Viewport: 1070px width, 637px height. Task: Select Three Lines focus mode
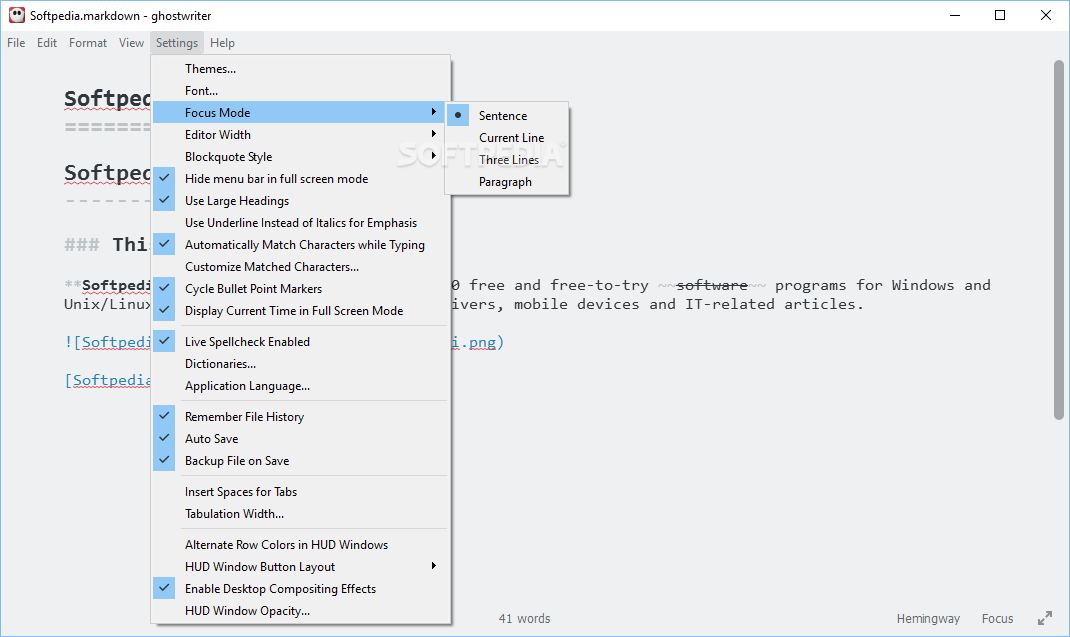coord(507,159)
